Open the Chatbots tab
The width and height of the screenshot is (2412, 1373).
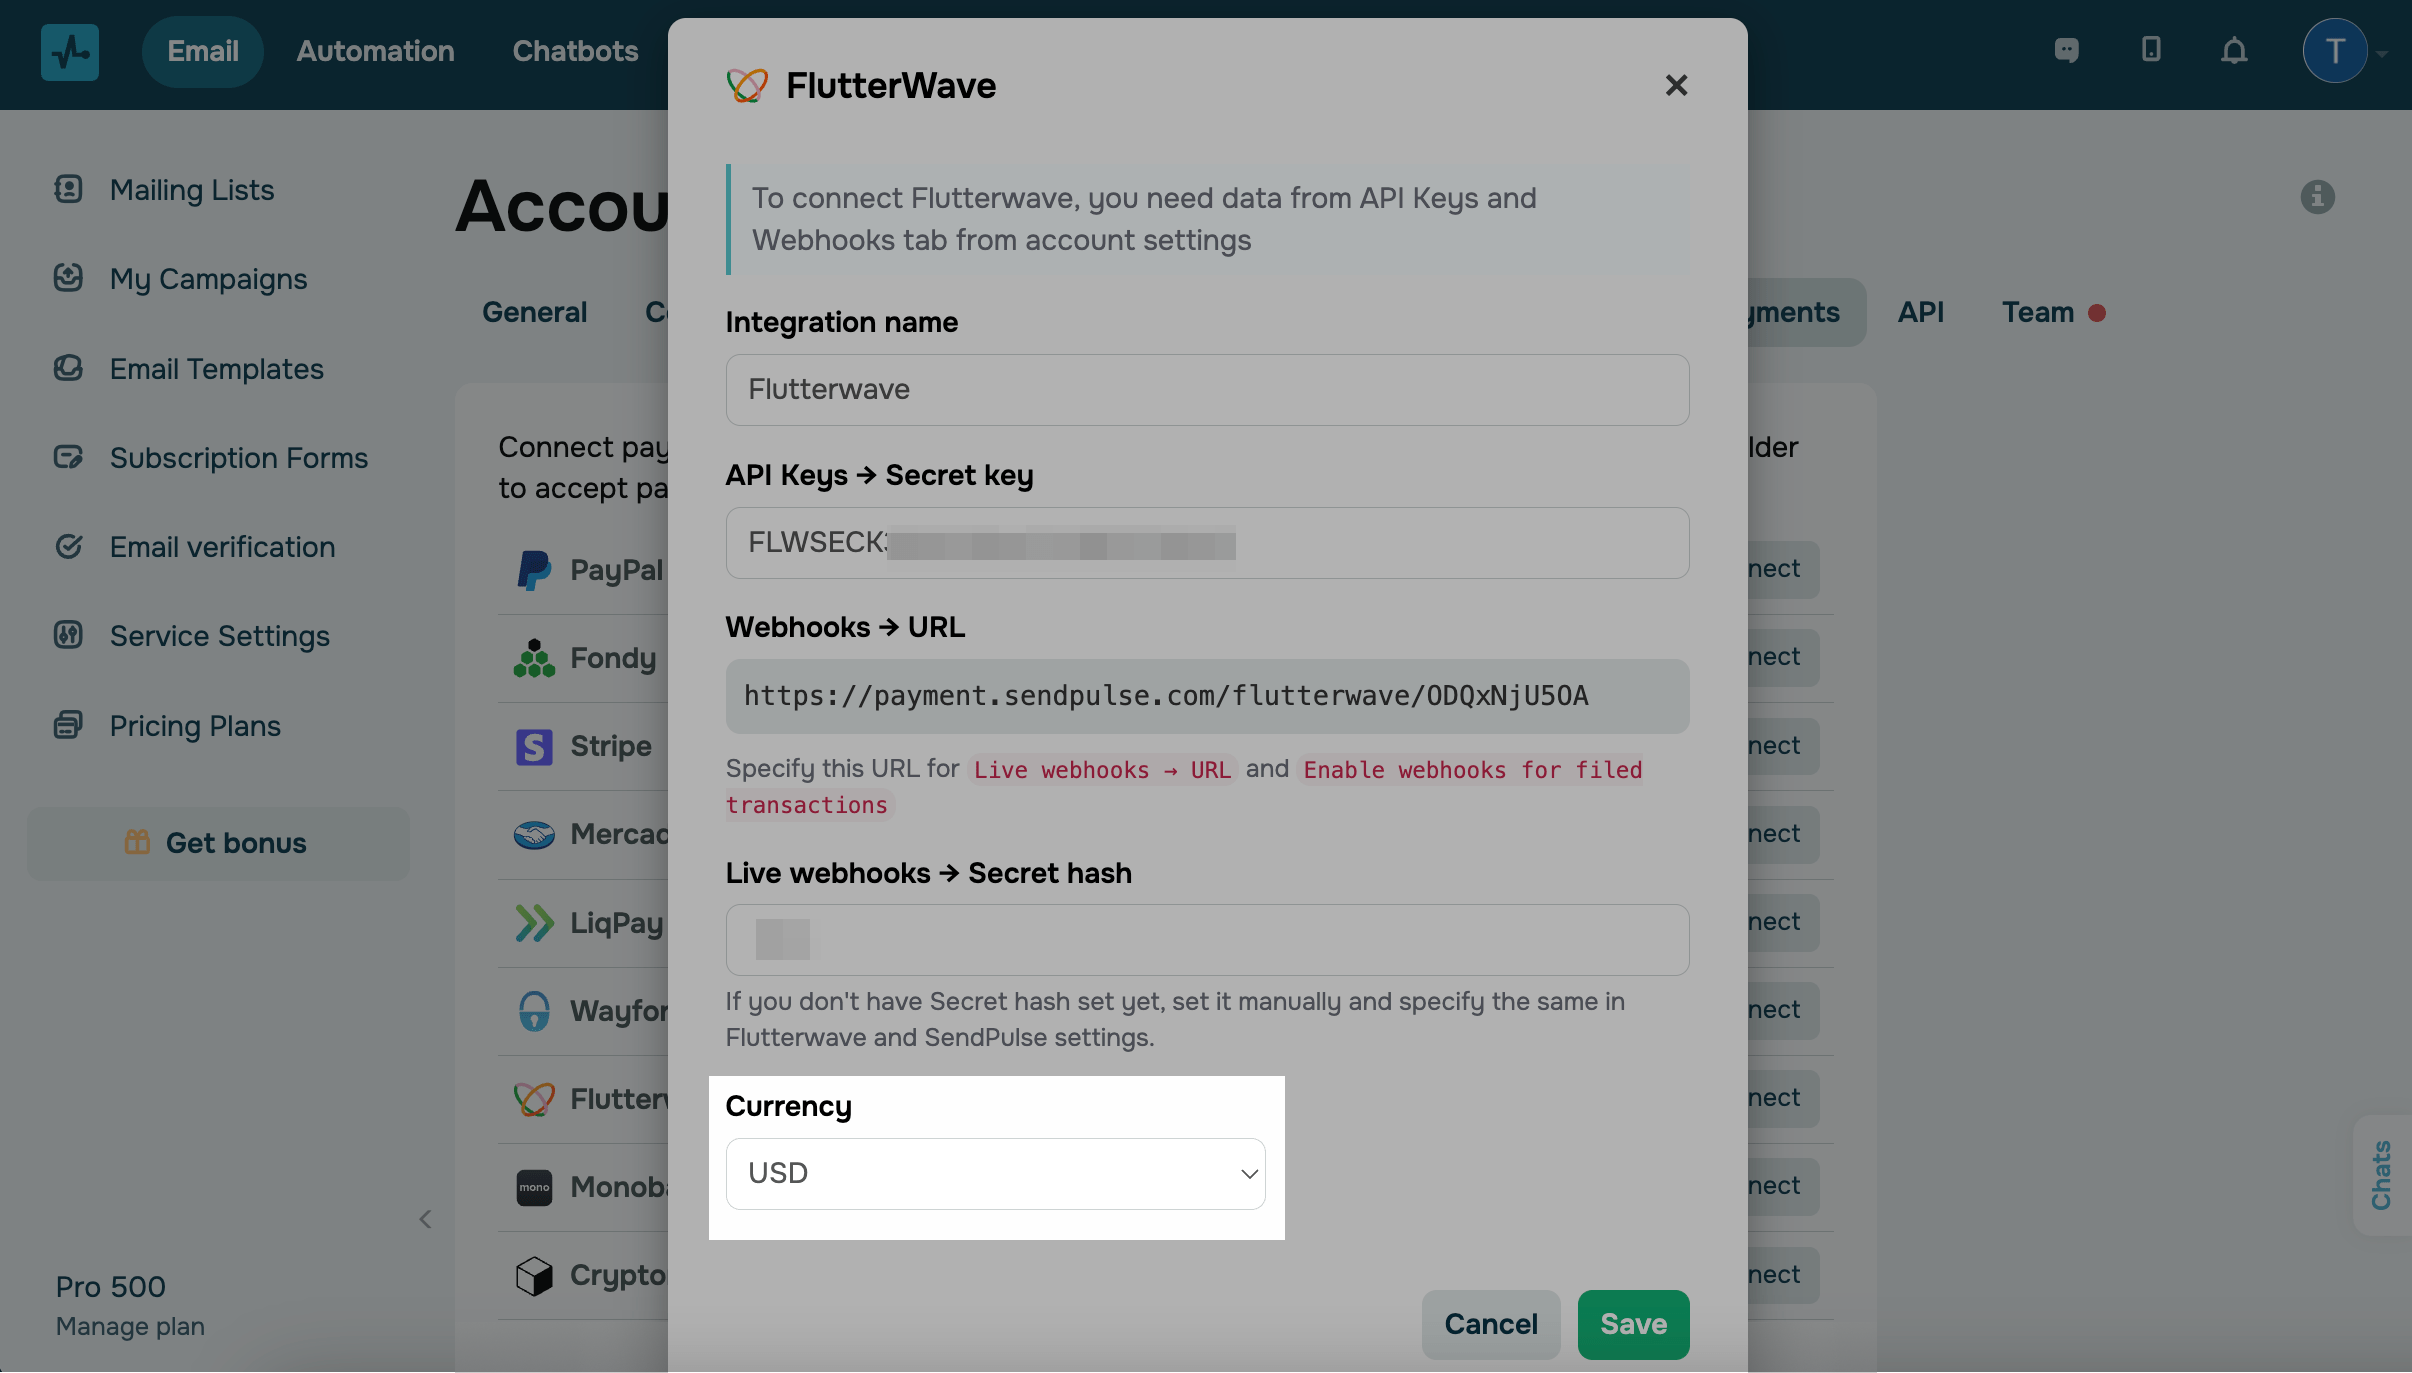pyautogui.click(x=575, y=51)
